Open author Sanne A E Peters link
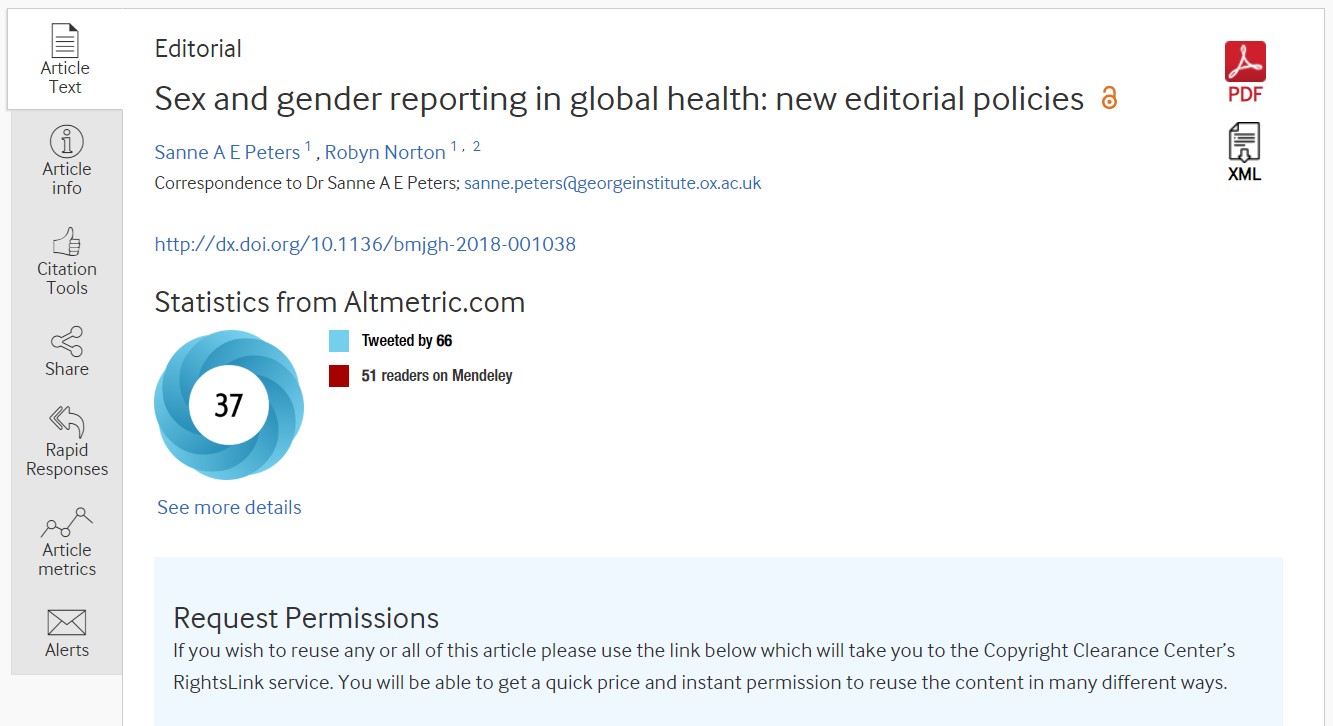 click(227, 152)
